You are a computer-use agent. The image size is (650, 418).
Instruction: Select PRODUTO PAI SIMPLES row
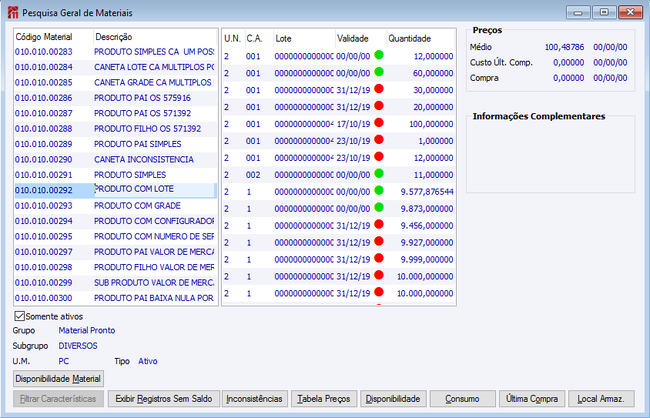click(x=115, y=144)
